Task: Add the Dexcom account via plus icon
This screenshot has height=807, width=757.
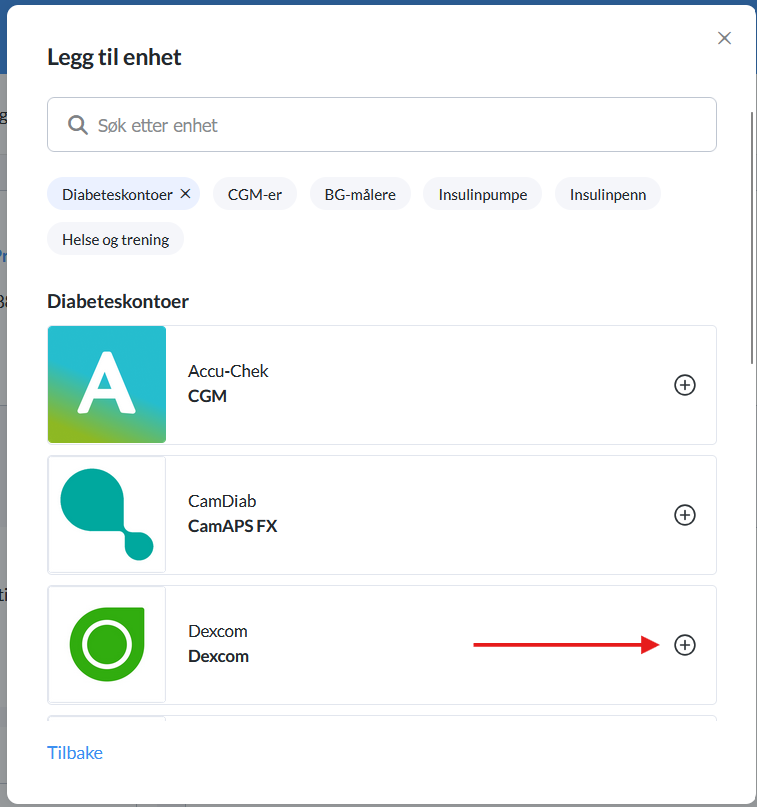Action: (x=684, y=645)
